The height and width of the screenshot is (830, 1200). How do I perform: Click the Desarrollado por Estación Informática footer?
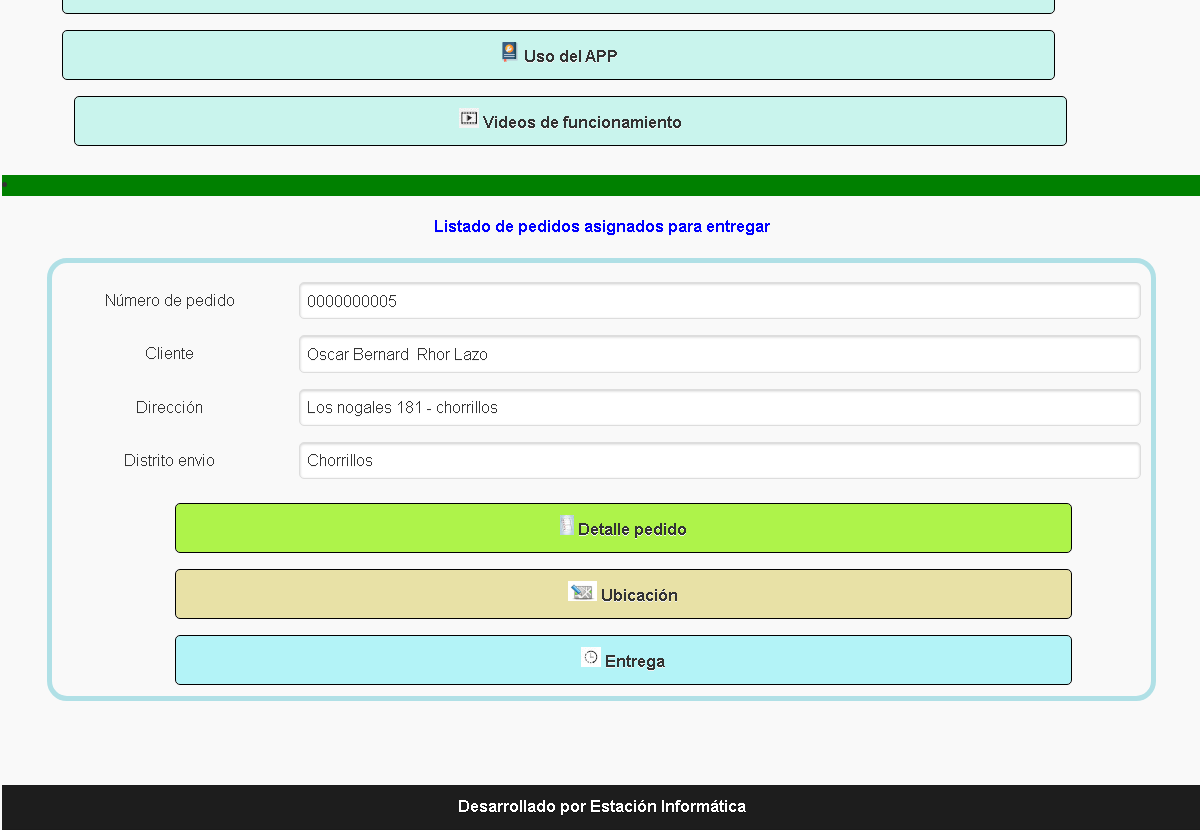coord(601,807)
